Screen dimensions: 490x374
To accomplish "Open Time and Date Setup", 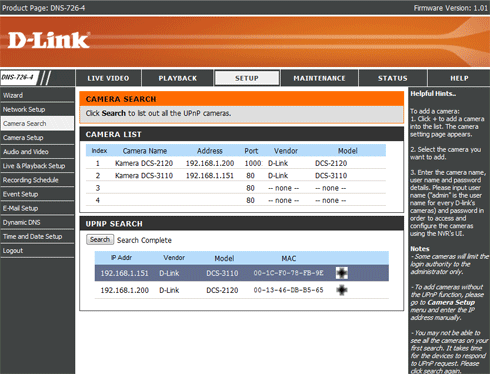I will click(x=37, y=236).
